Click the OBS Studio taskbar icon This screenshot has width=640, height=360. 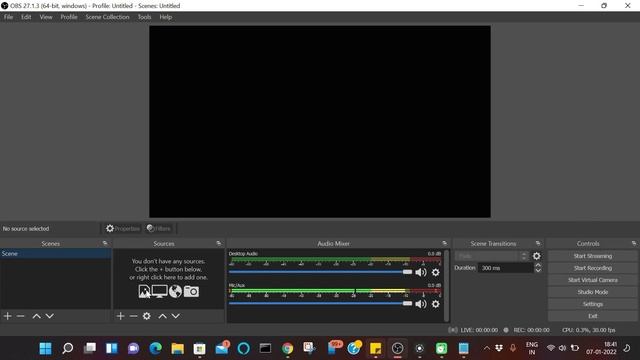pos(398,349)
